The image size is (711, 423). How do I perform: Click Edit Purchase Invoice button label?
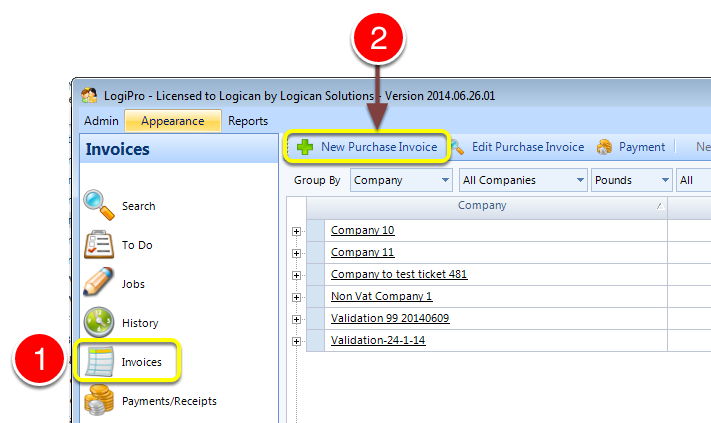[x=528, y=147]
